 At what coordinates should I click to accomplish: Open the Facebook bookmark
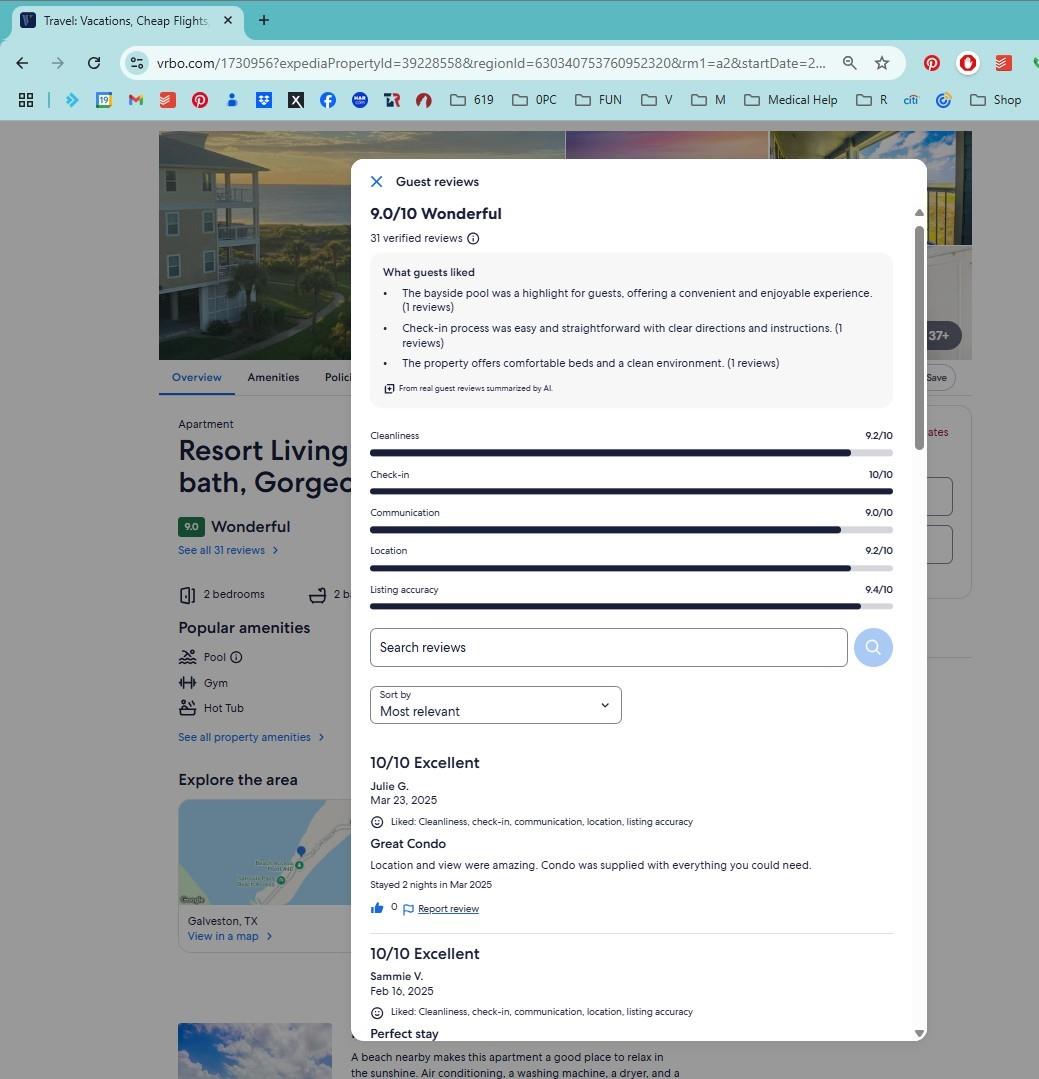click(327, 100)
